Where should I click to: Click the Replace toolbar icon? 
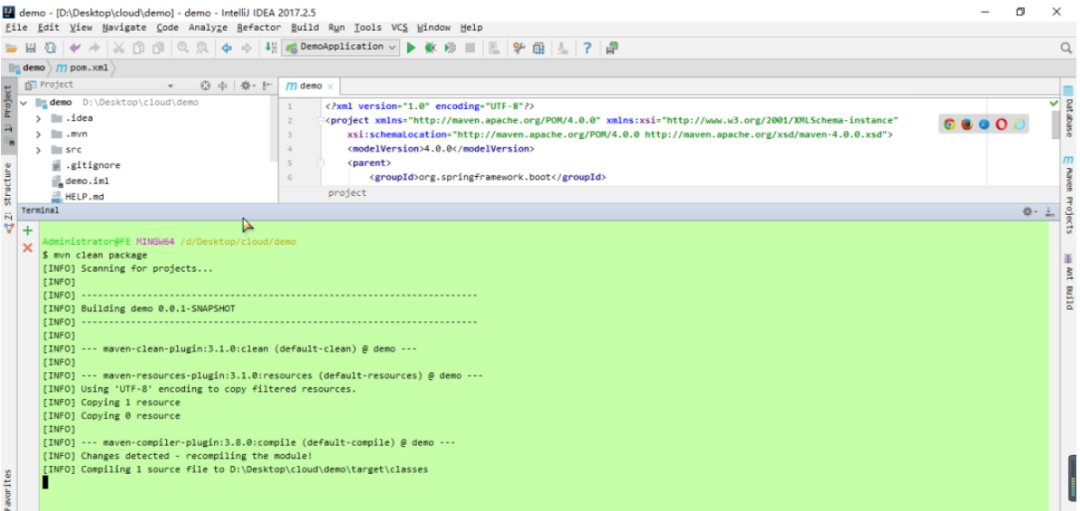coord(202,48)
